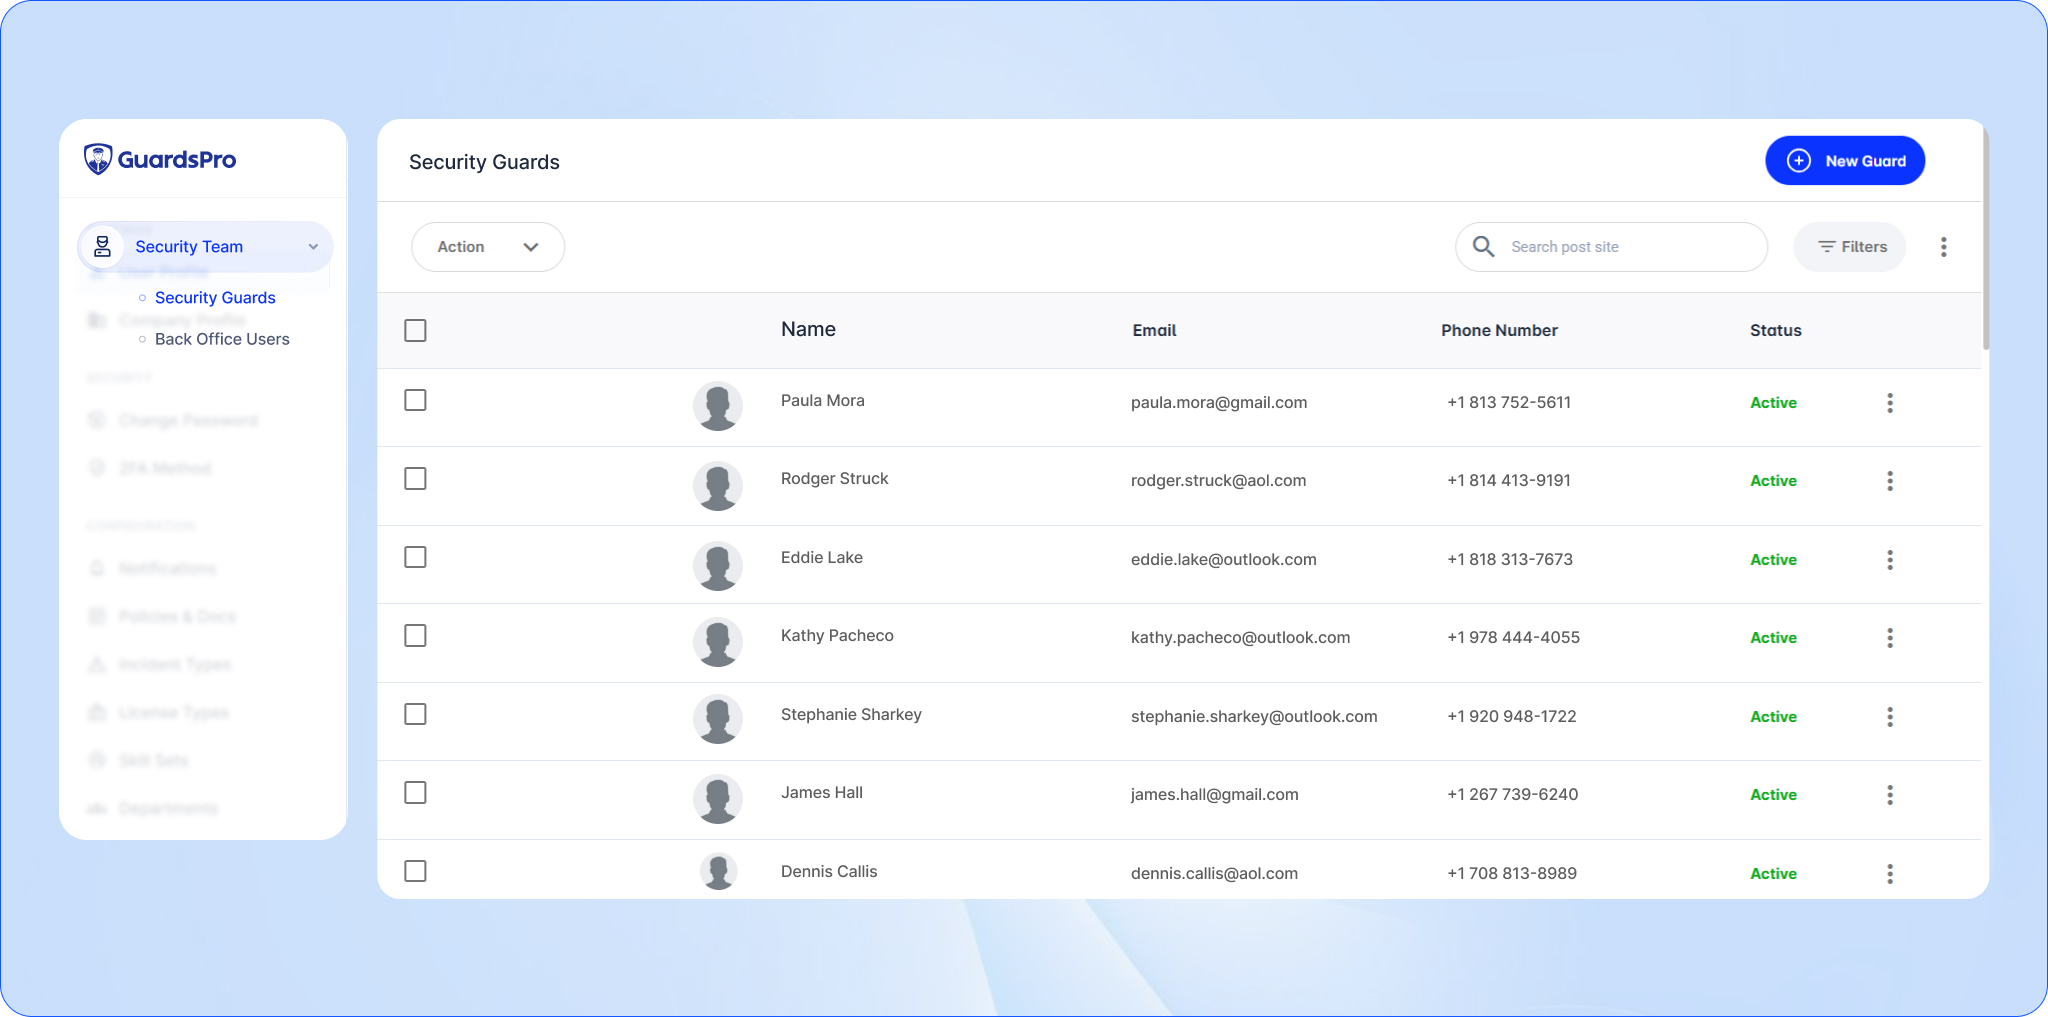Screen dimensions: 2048x1017
Task: Open row options for Stephanie Sharkey
Action: 1890,717
